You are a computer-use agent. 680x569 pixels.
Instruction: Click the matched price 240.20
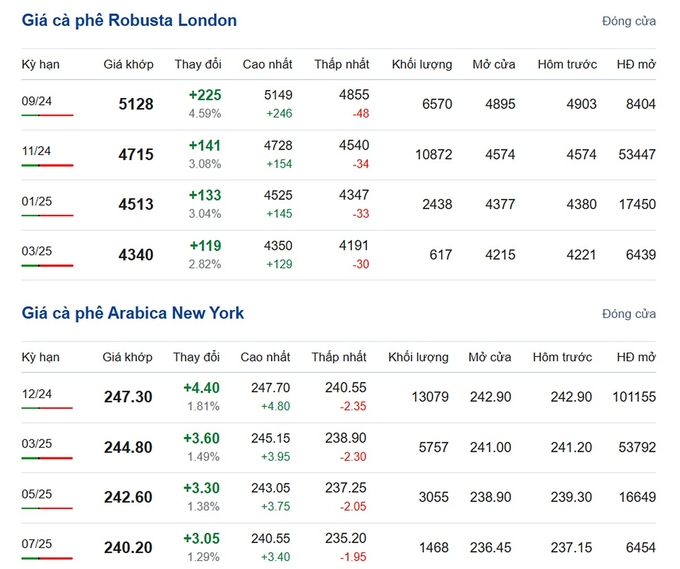click(x=128, y=547)
